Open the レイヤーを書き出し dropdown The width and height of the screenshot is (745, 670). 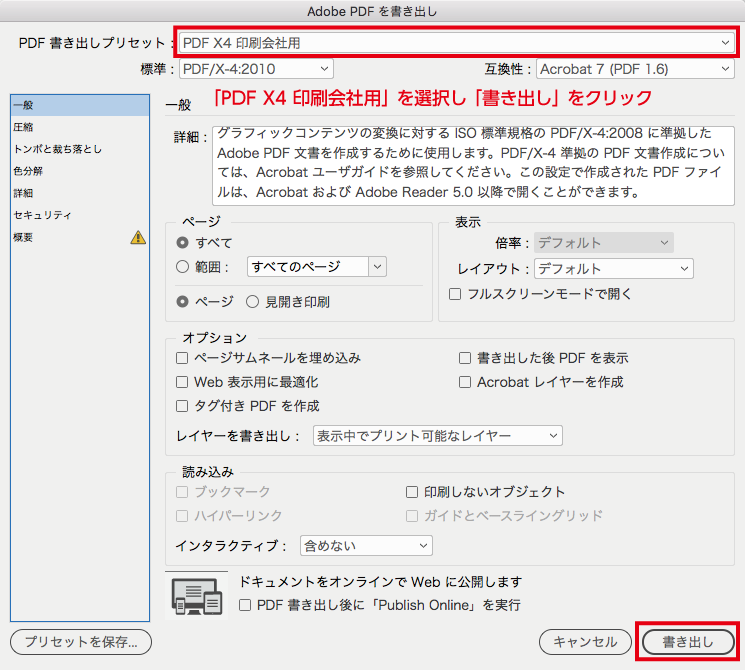coord(438,435)
